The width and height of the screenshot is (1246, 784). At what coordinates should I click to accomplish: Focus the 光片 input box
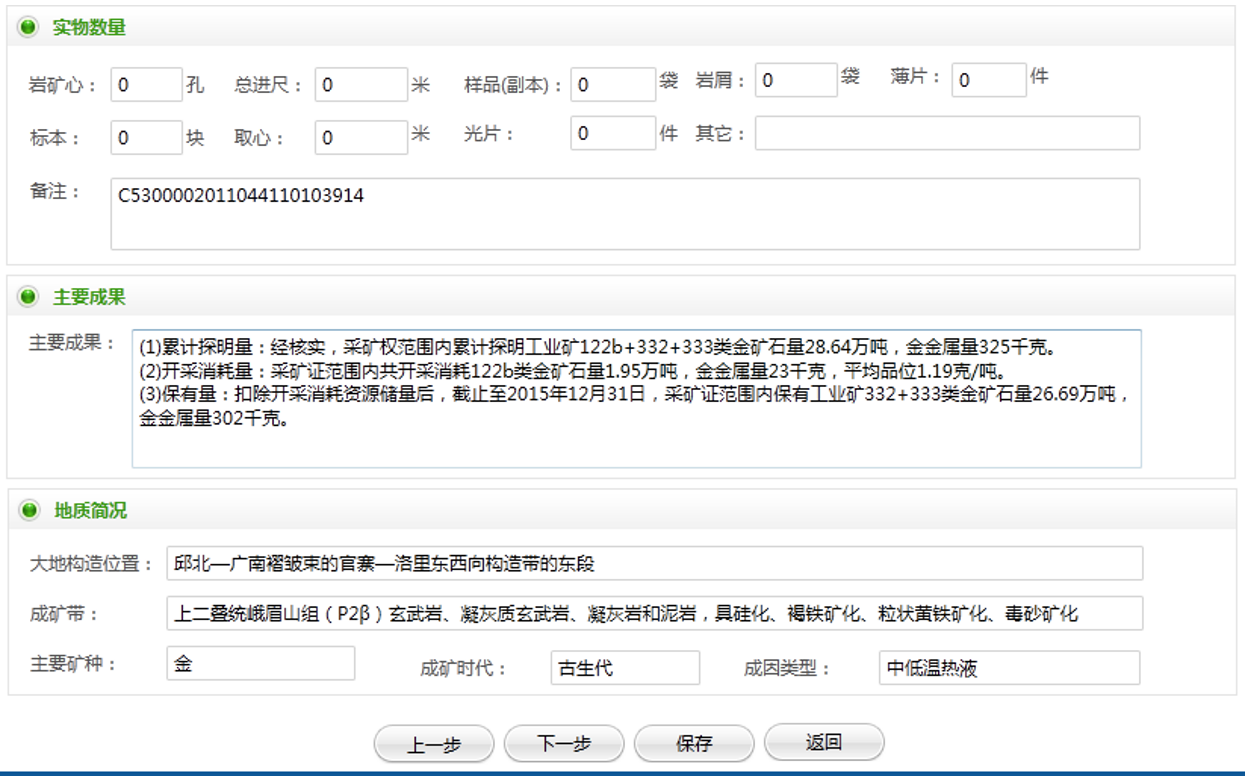613,133
